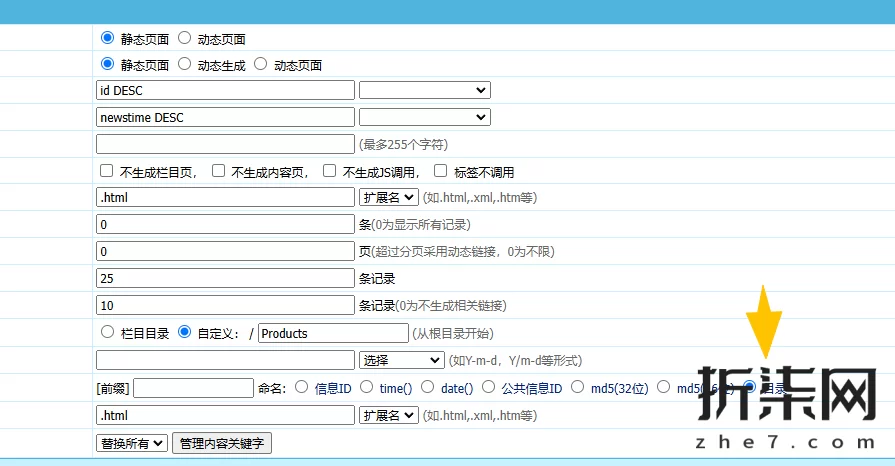Open the dropdown beside the id DESC field
Viewport: 895px width, 466px height.
pyautogui.click(x=424, y=90)
